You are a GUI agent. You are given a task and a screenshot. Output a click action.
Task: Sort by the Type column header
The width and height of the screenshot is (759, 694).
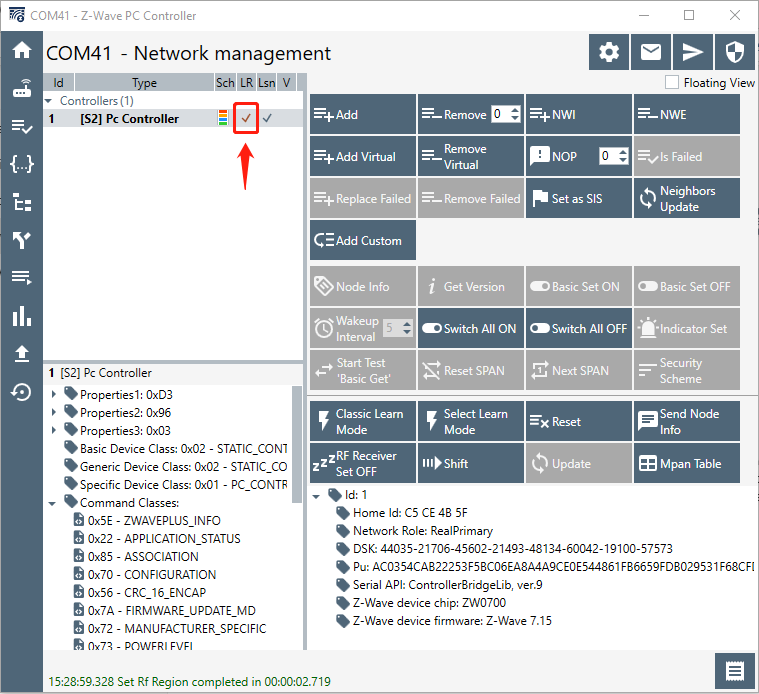tap(144, 83)
